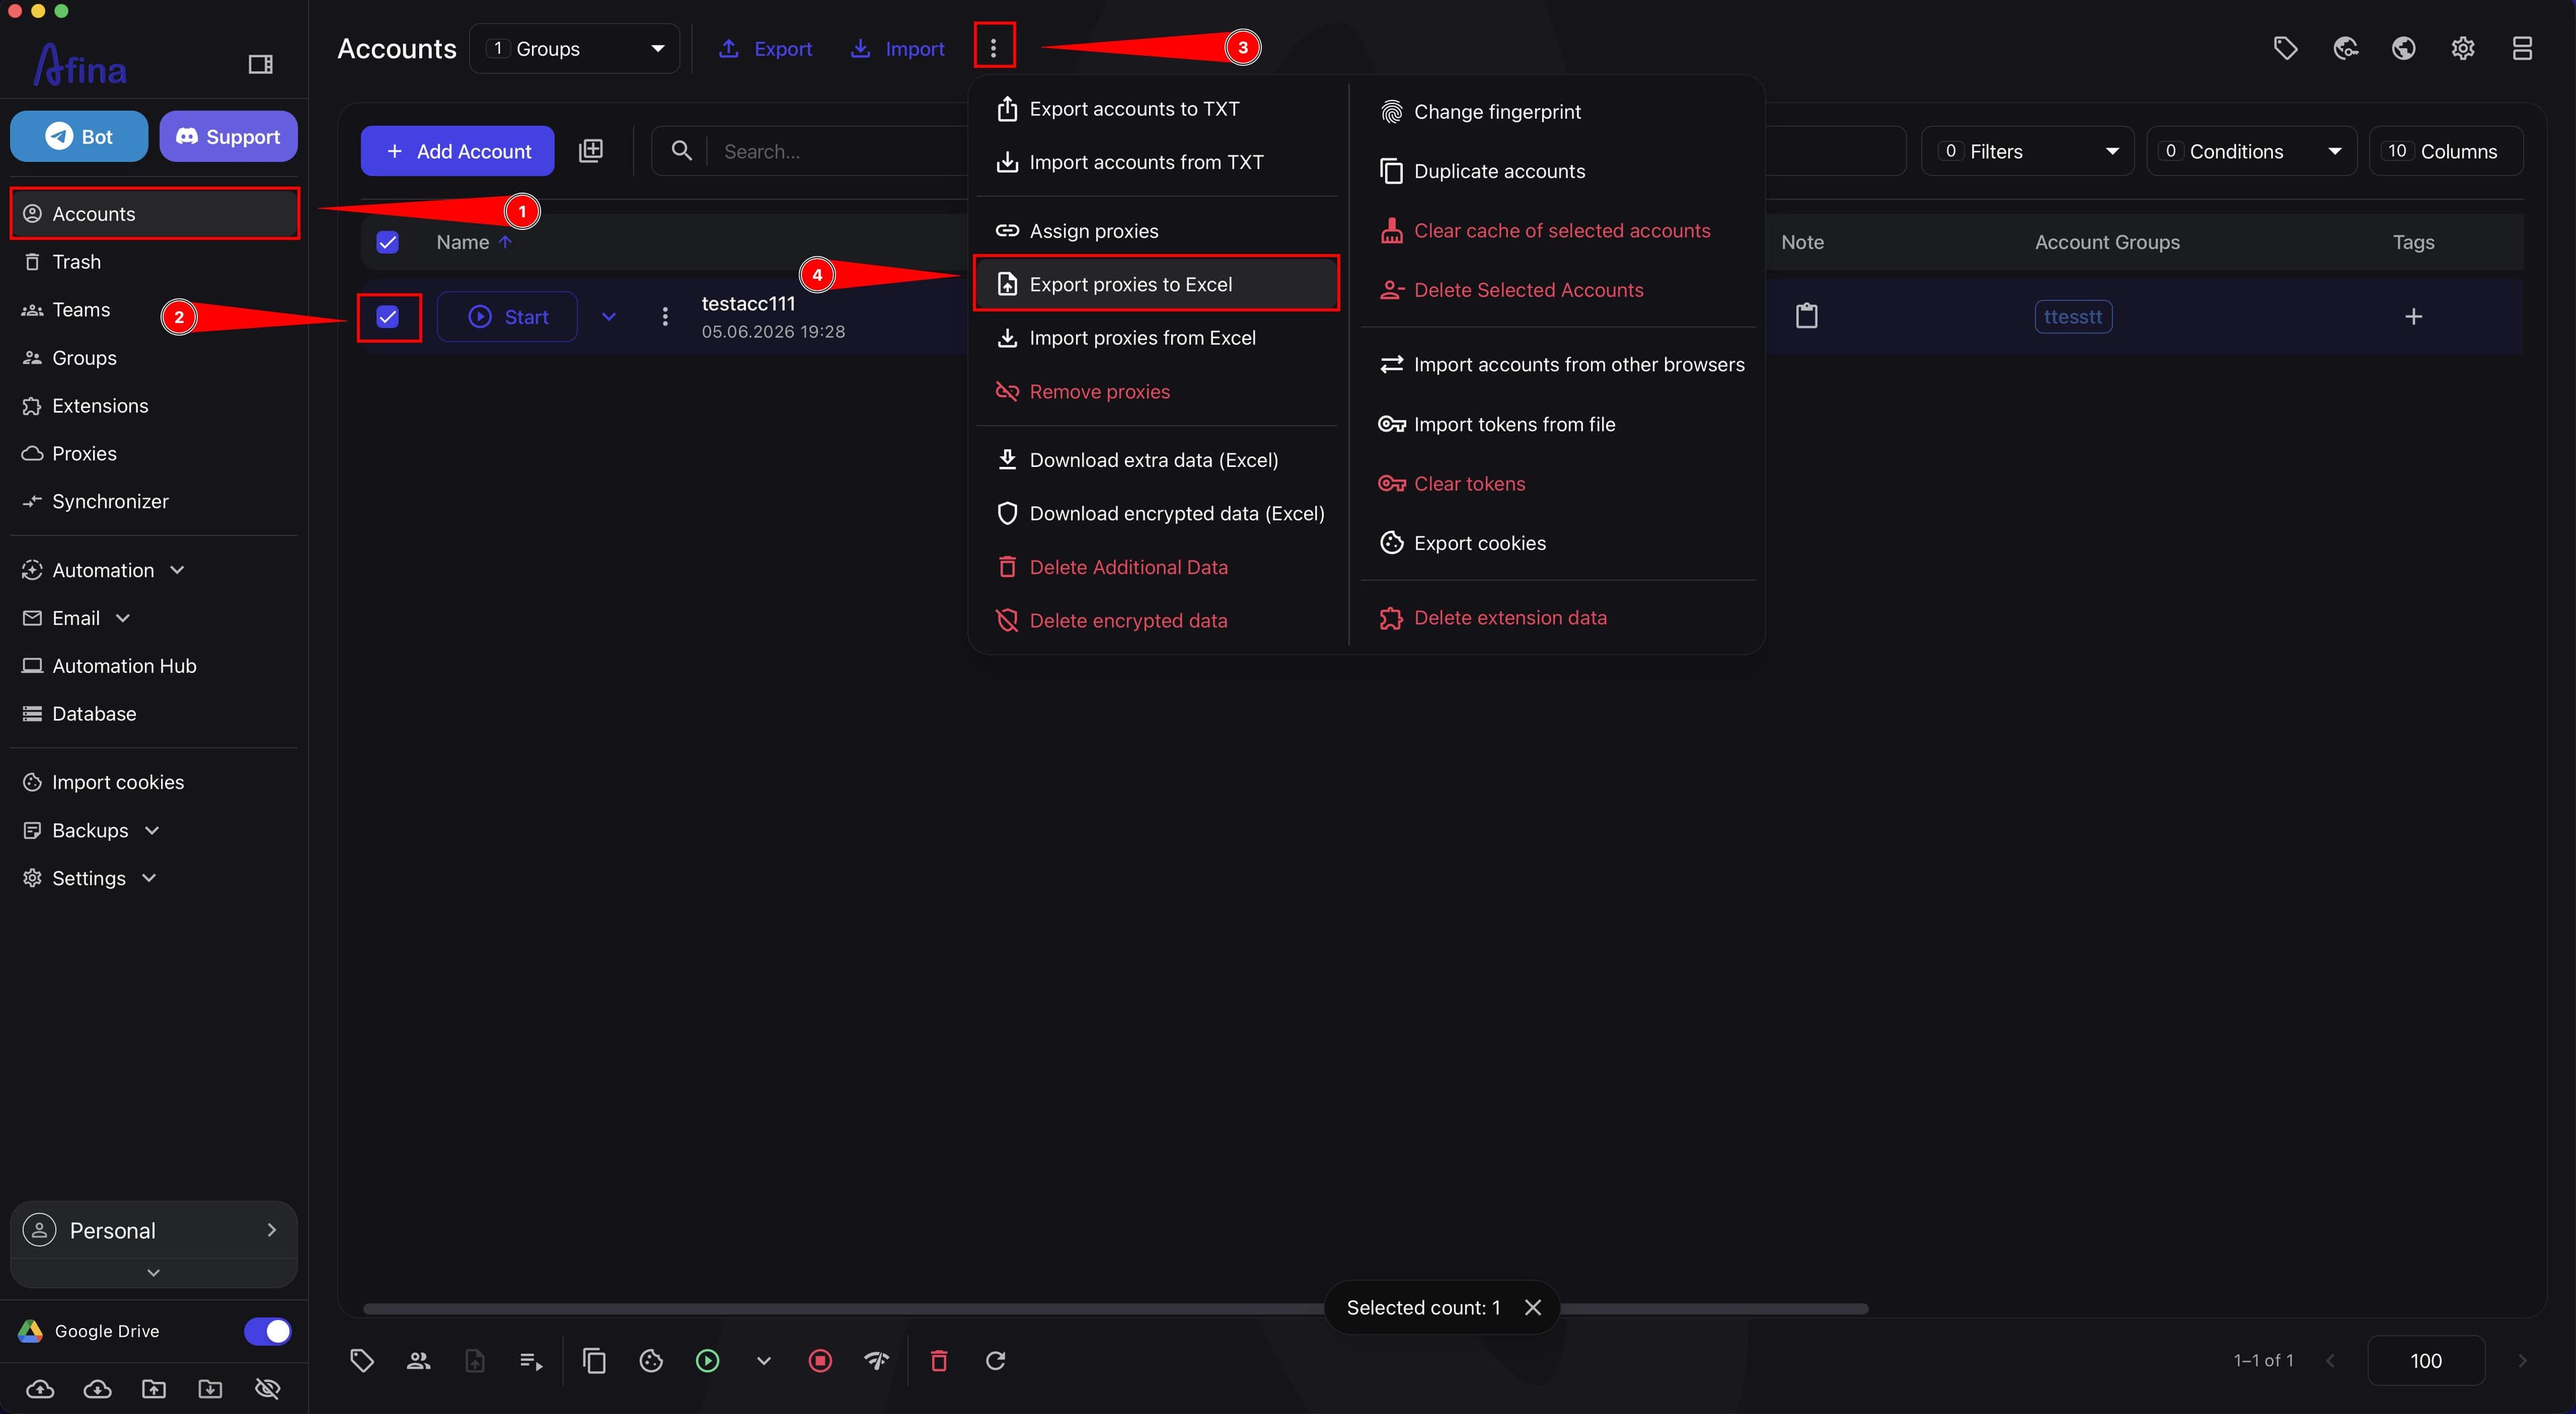Image resolution: width=2576 pixels, height=1414 pixels.
Task: Click the cookie icon in bottom toolbar
Action: pos(651,1360)
